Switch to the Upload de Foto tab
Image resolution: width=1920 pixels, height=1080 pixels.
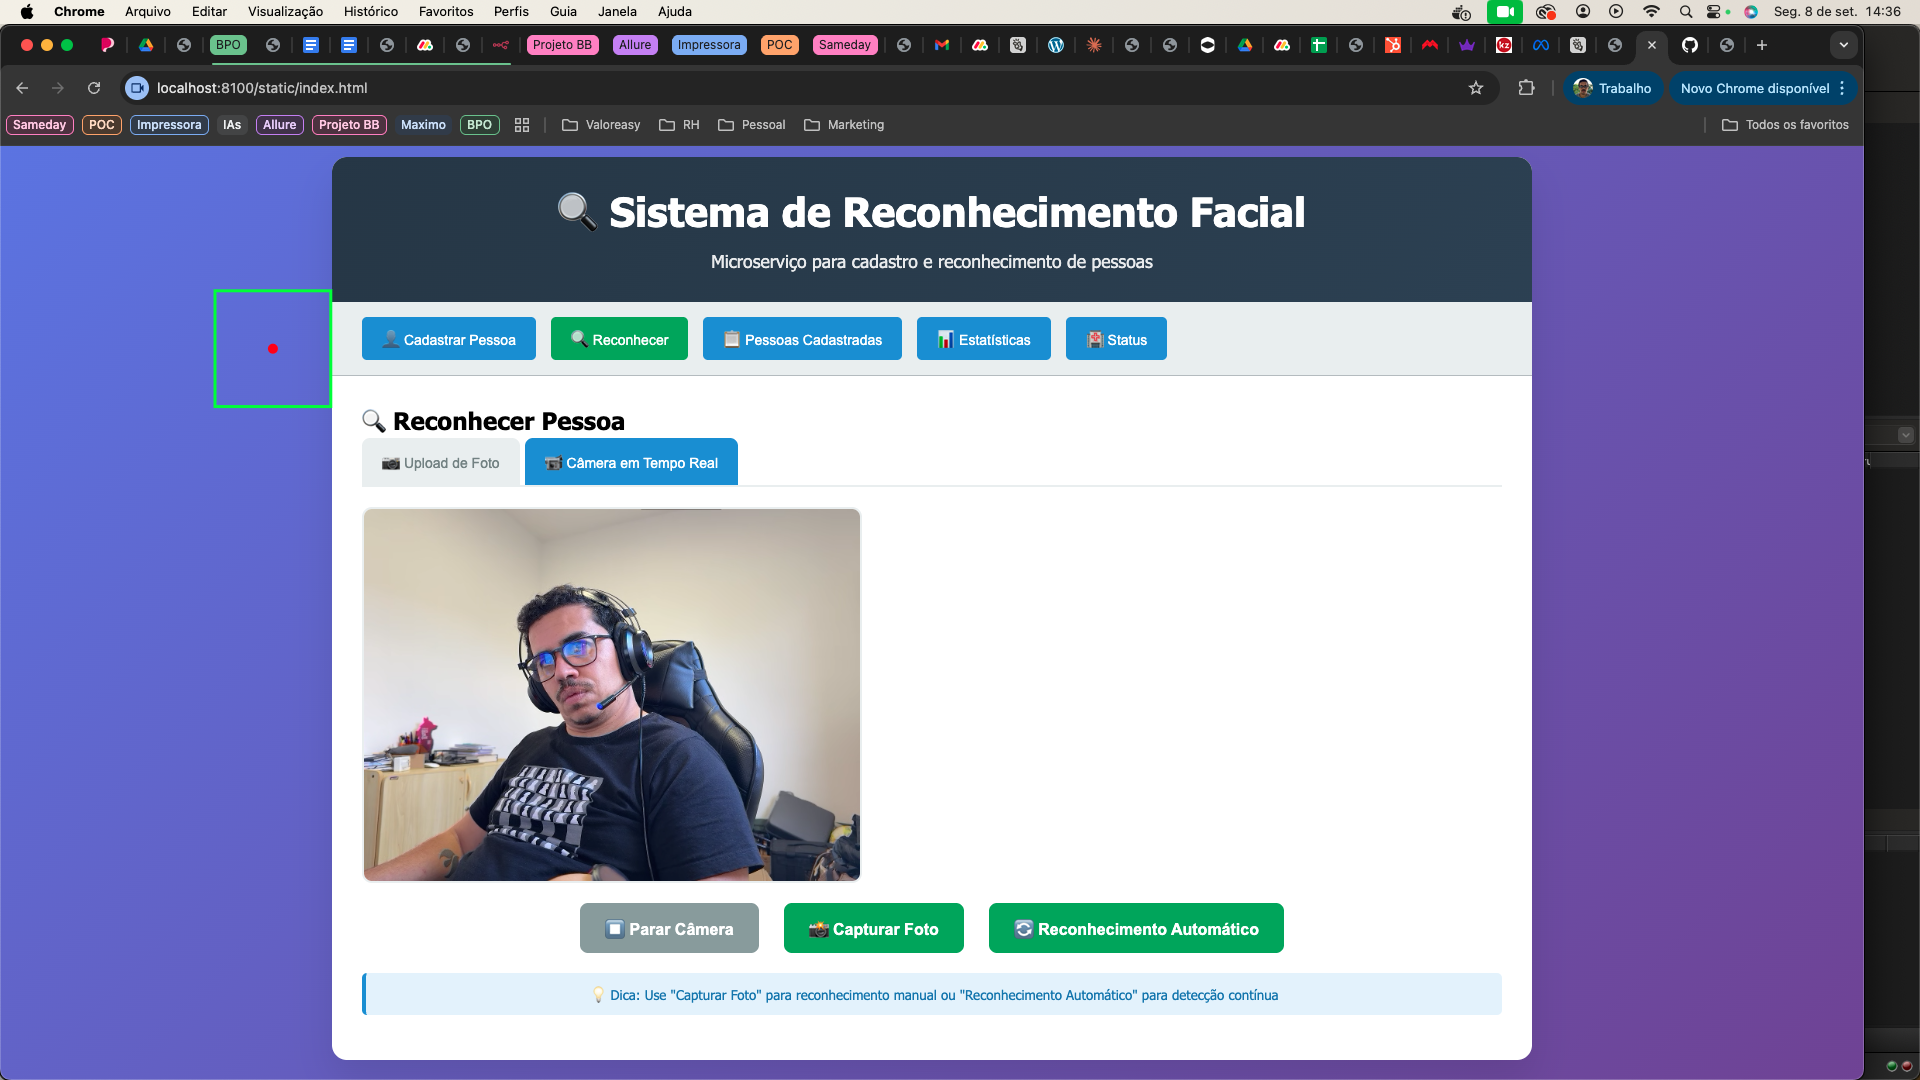(441, 463)
